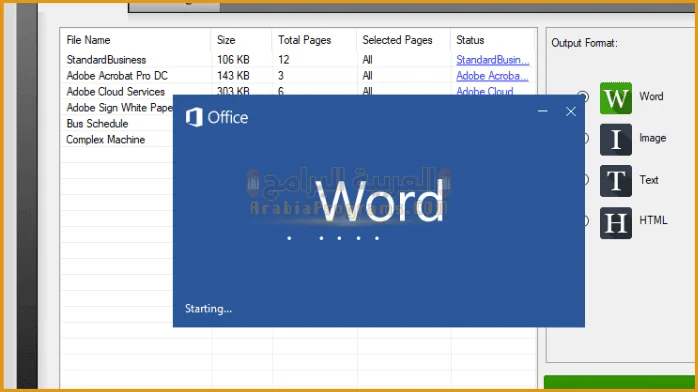This screenshot has height=392, width=698.
Task: Click Selected Pages 'All' for StandardBusiness
Action: (367, 60)
